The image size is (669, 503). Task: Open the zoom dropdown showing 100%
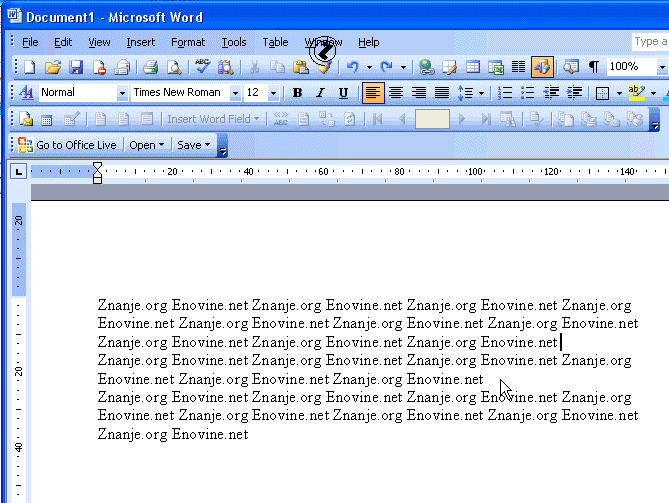(662, 67)
